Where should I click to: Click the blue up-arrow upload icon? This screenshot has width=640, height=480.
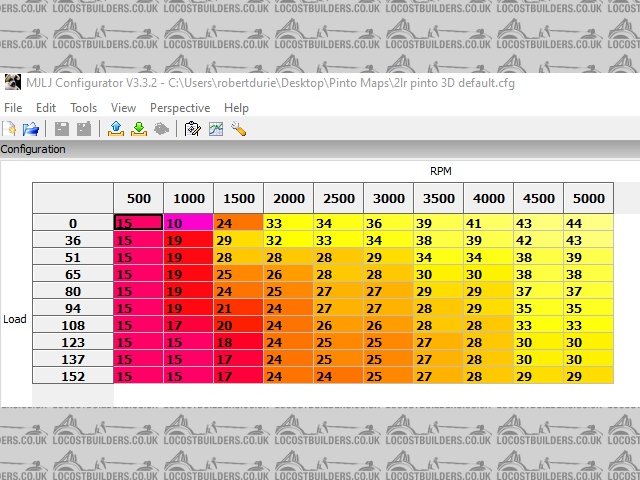(116, 129)
